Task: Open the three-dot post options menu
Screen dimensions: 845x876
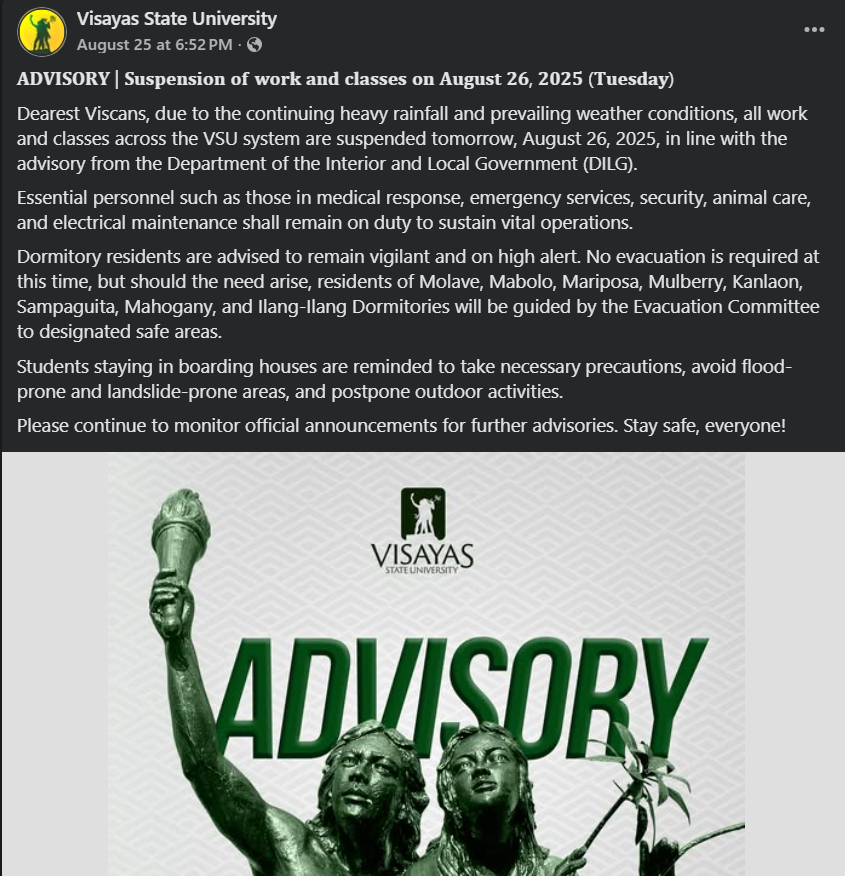Action: [814, 30]
